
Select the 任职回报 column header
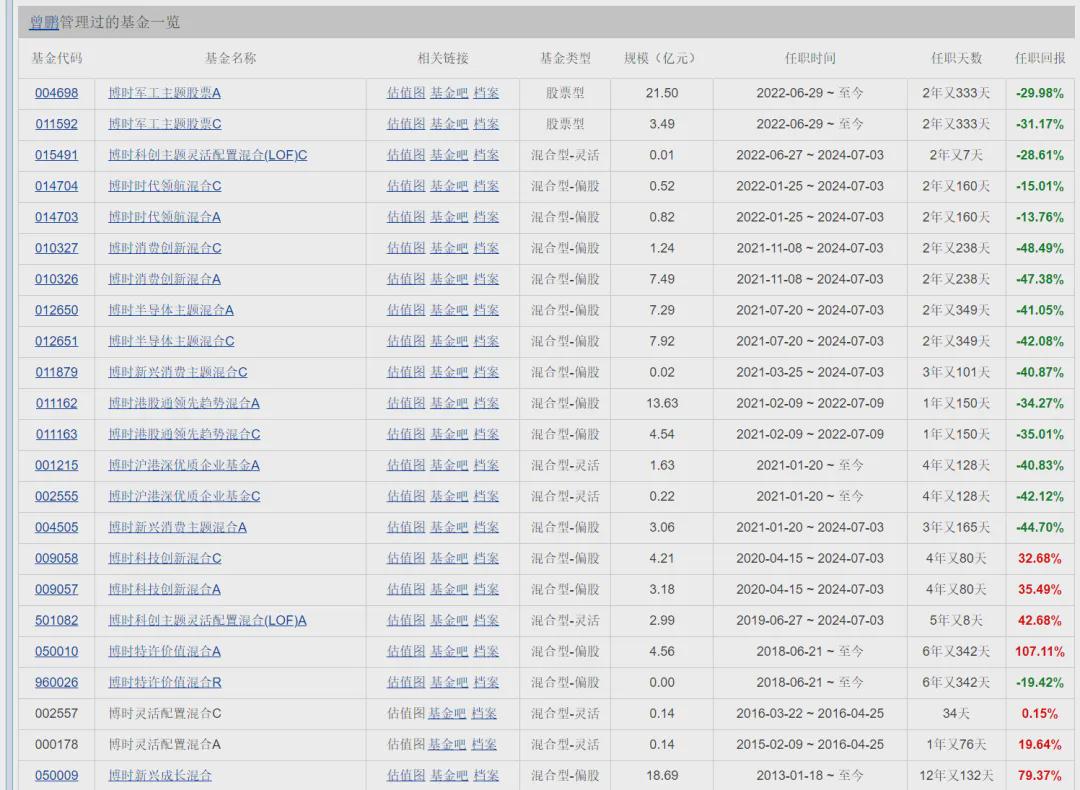tap(1040, 59)
